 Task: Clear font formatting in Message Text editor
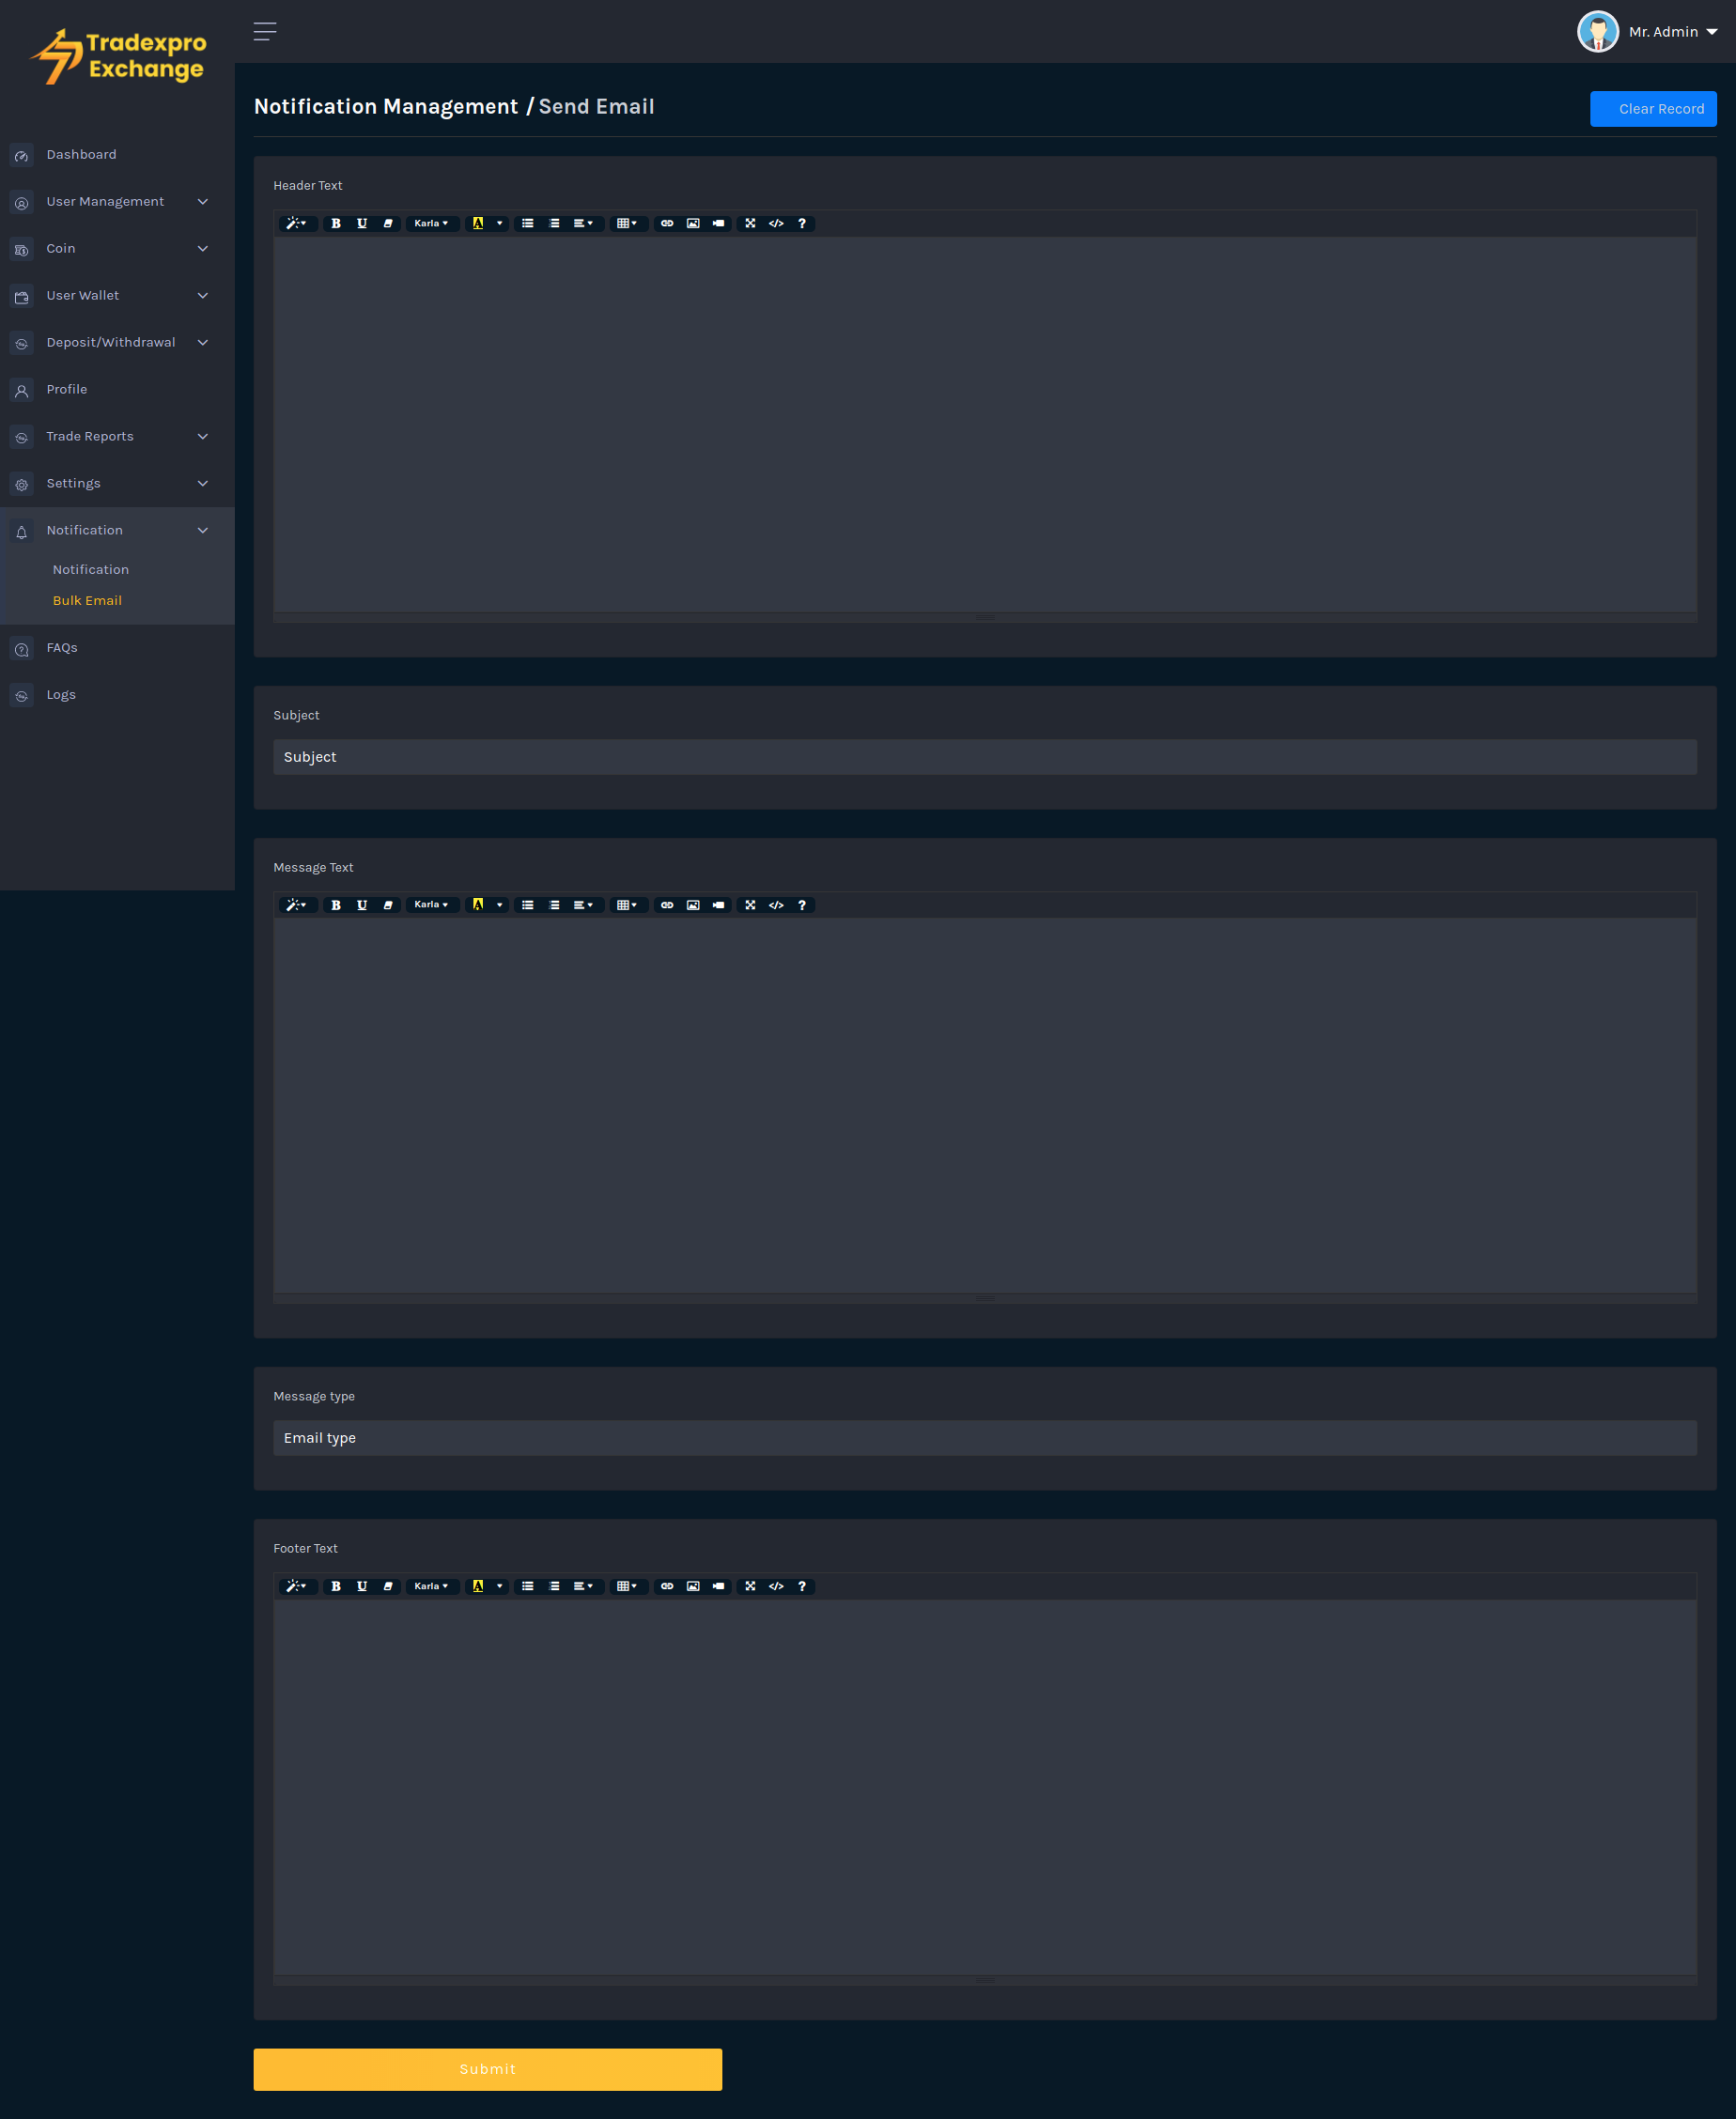(388, 905)
